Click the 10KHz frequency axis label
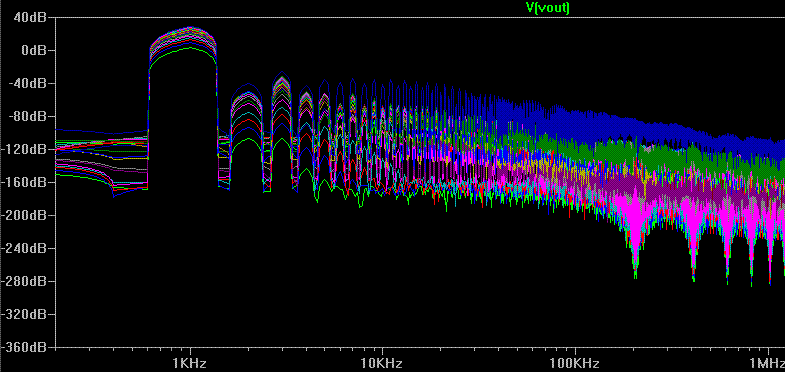The width and height of the screenshot is (785, 372). [382, 363]
